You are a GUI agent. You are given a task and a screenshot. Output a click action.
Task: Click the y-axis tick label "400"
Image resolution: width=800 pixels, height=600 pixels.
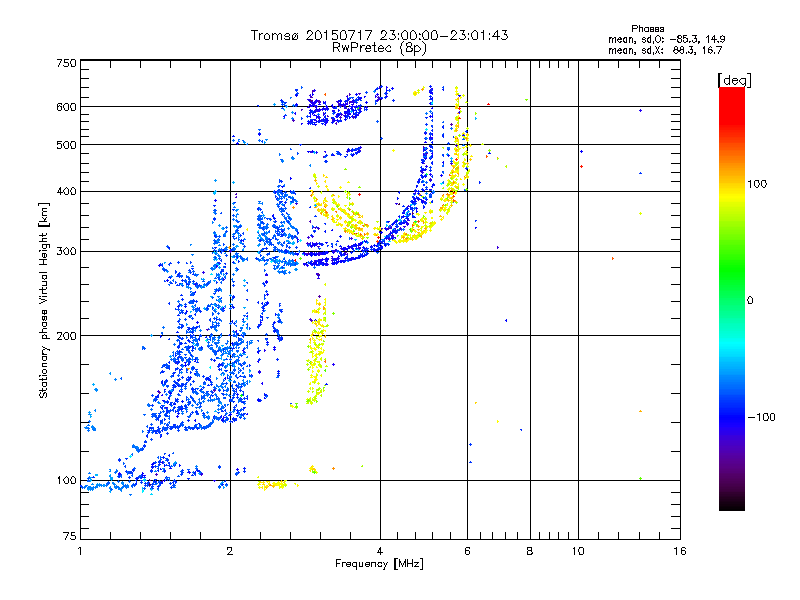point(66,191)
